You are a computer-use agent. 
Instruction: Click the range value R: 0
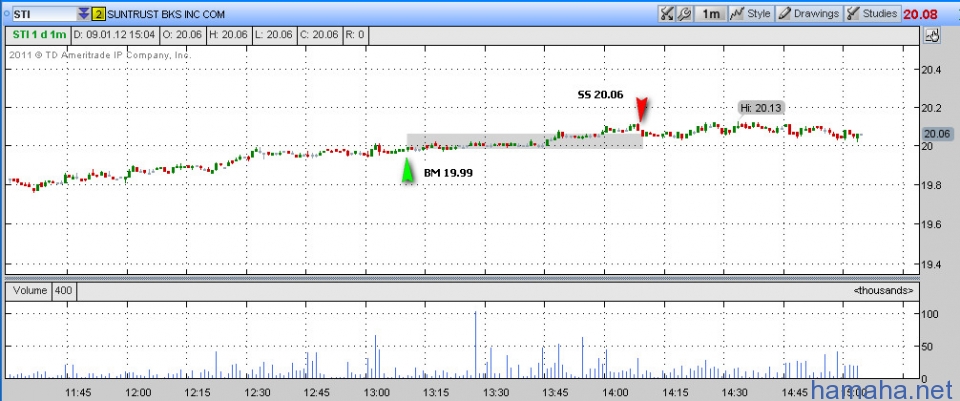[x=355, y=35]
